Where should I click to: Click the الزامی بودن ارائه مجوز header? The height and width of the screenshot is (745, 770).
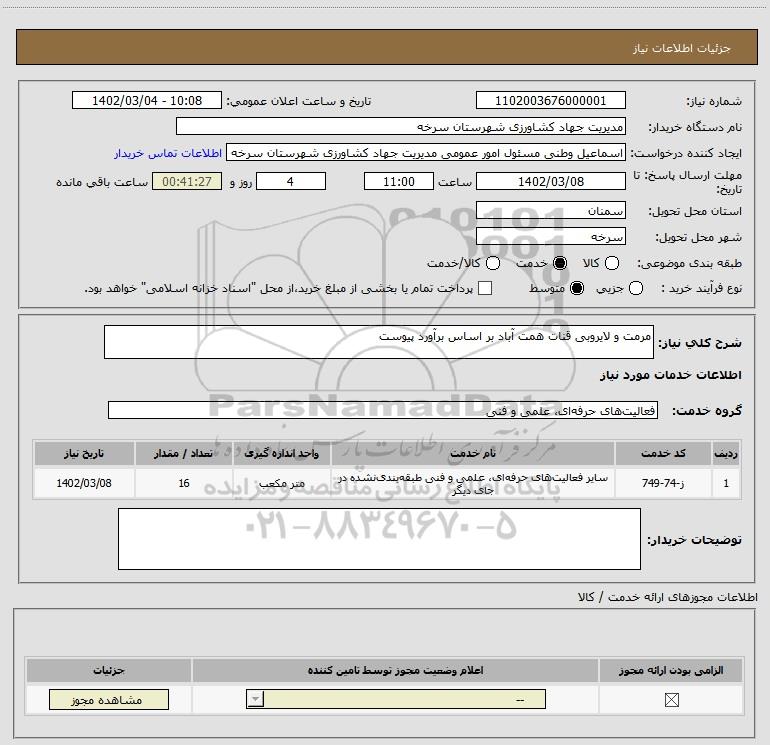pyautogui.click(x=671, y=670)
